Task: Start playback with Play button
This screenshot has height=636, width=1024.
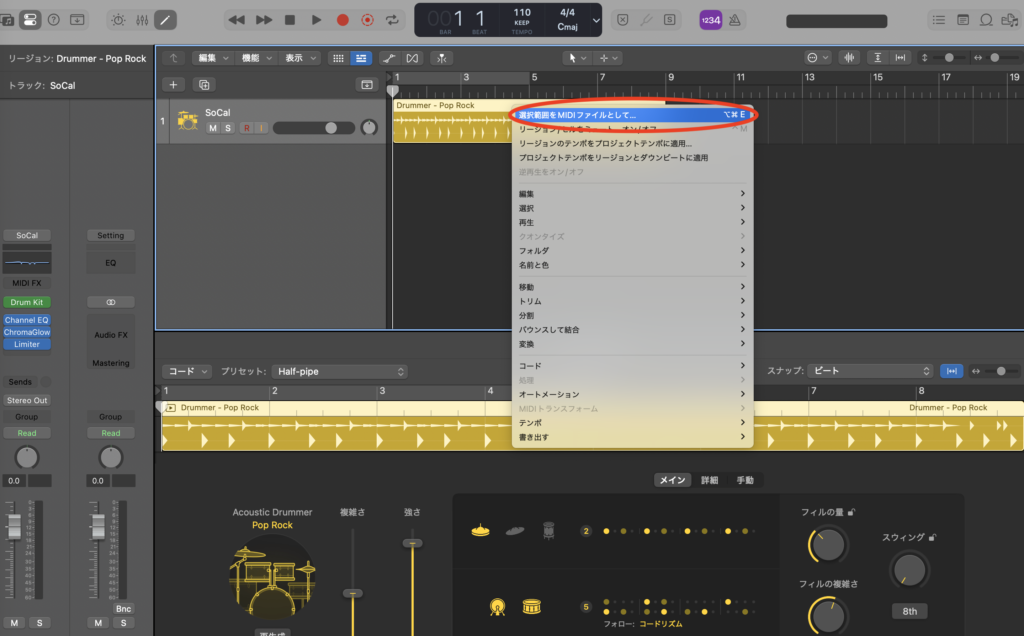Action: (316, 20)
